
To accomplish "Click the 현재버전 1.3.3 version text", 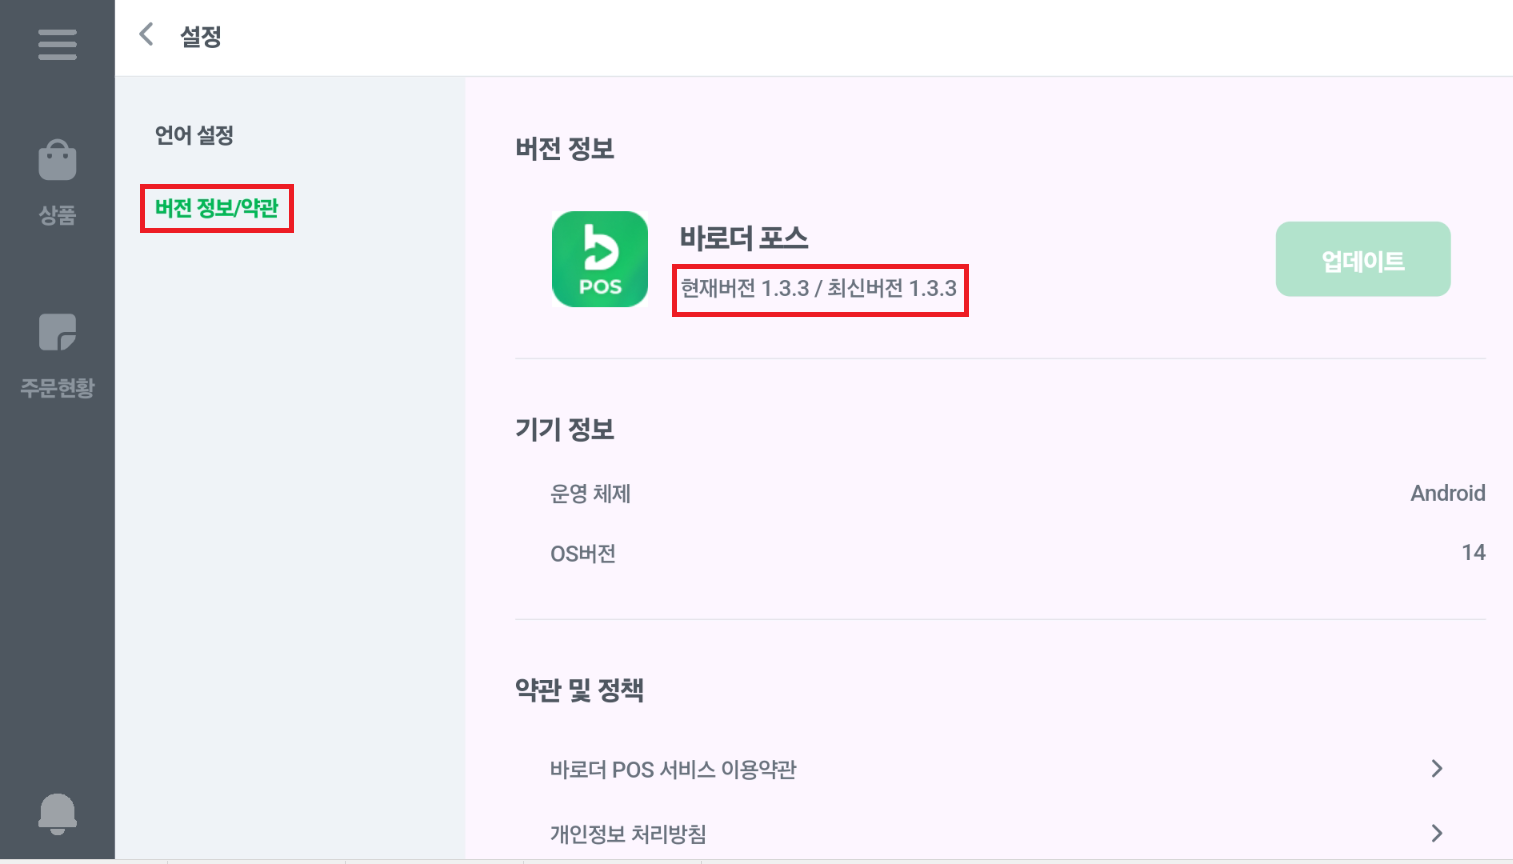I will tap(745, 289).
